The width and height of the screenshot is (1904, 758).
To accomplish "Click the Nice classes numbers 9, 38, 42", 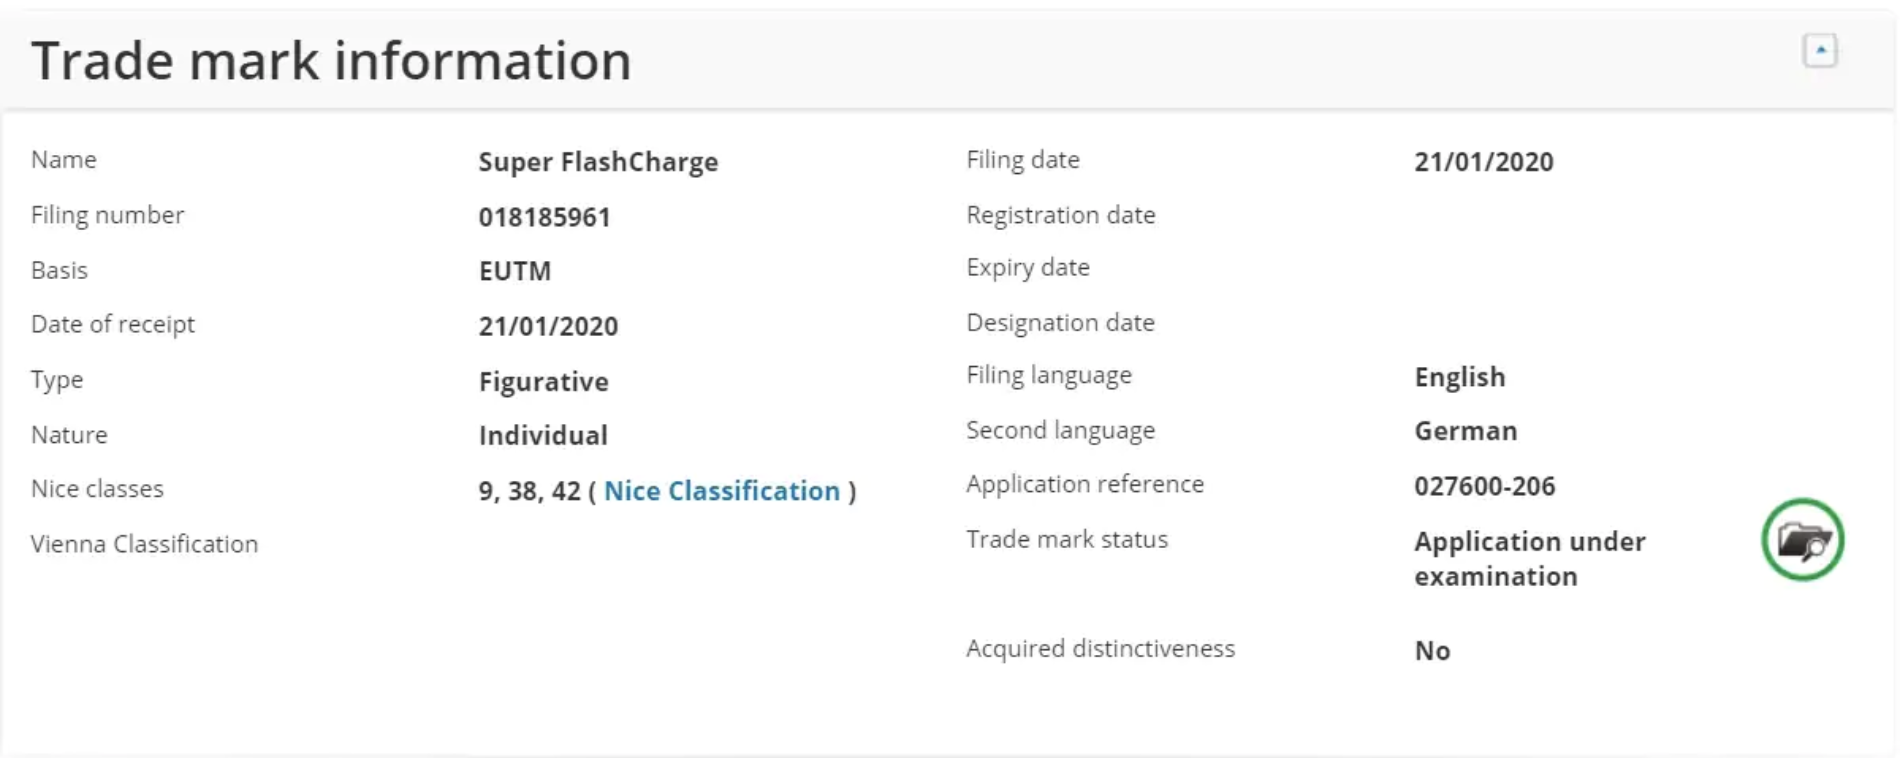I will point(529,491).
